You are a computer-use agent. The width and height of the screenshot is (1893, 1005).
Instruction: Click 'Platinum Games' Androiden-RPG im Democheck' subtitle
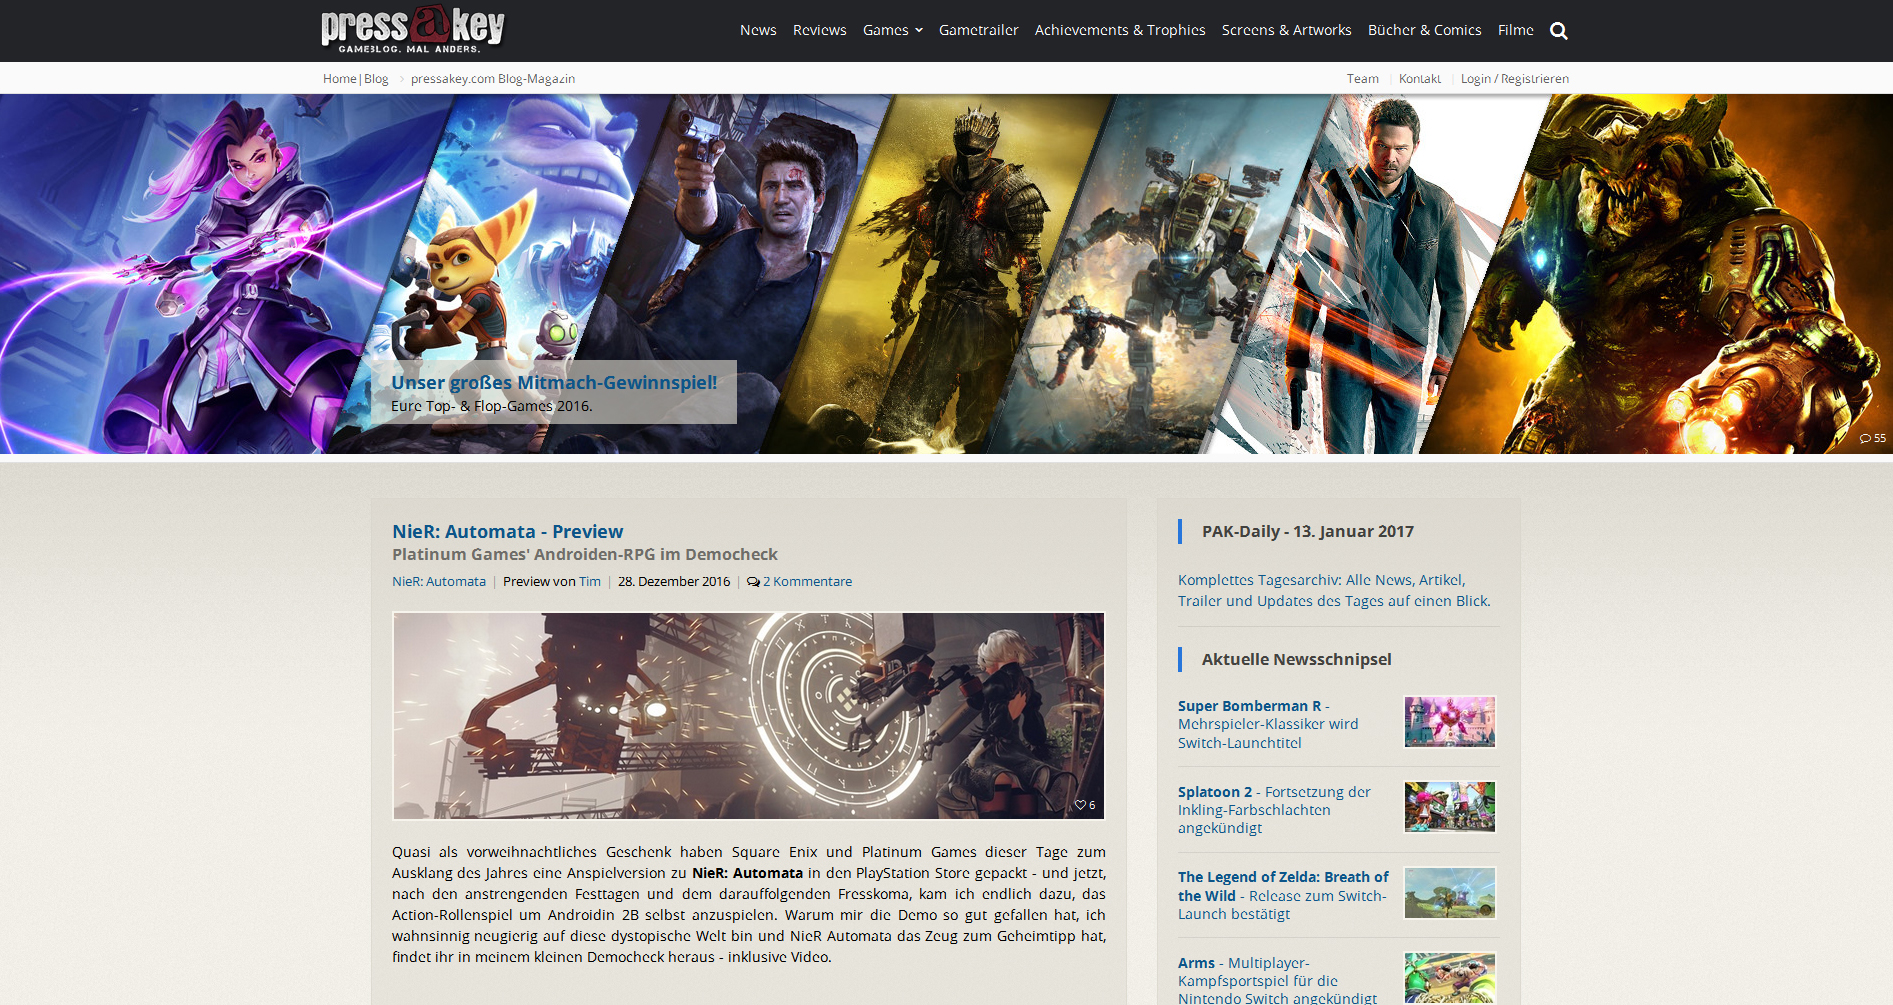585,555
